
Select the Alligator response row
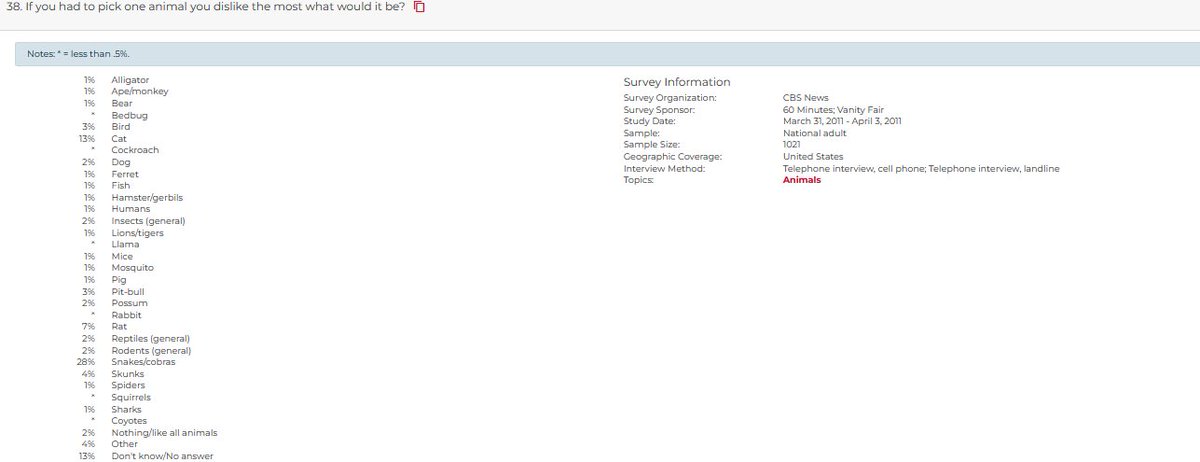(115, 79)
